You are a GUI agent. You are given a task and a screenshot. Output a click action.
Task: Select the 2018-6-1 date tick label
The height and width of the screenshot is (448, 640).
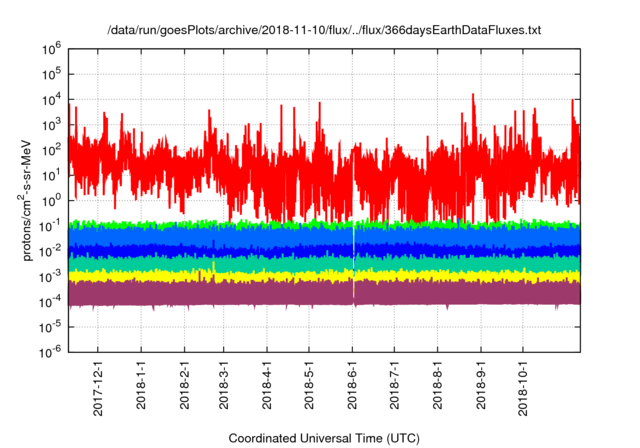[352, 384]
